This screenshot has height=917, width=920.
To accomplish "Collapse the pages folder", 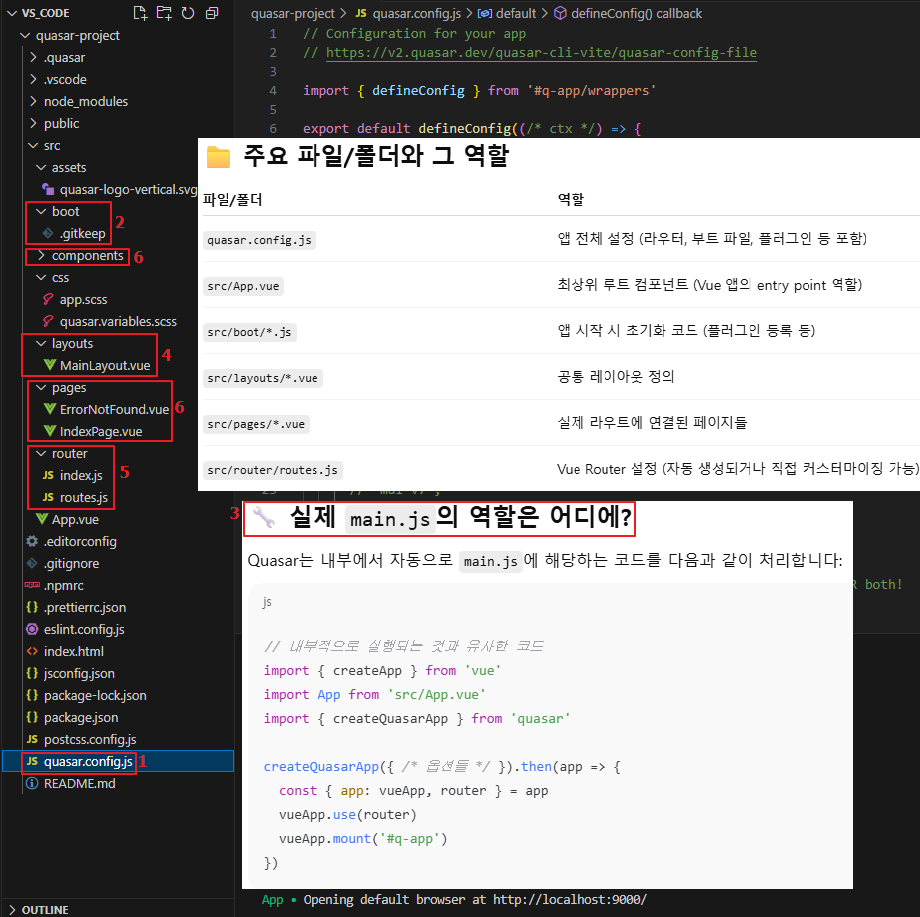I will (x=41, y=387).
